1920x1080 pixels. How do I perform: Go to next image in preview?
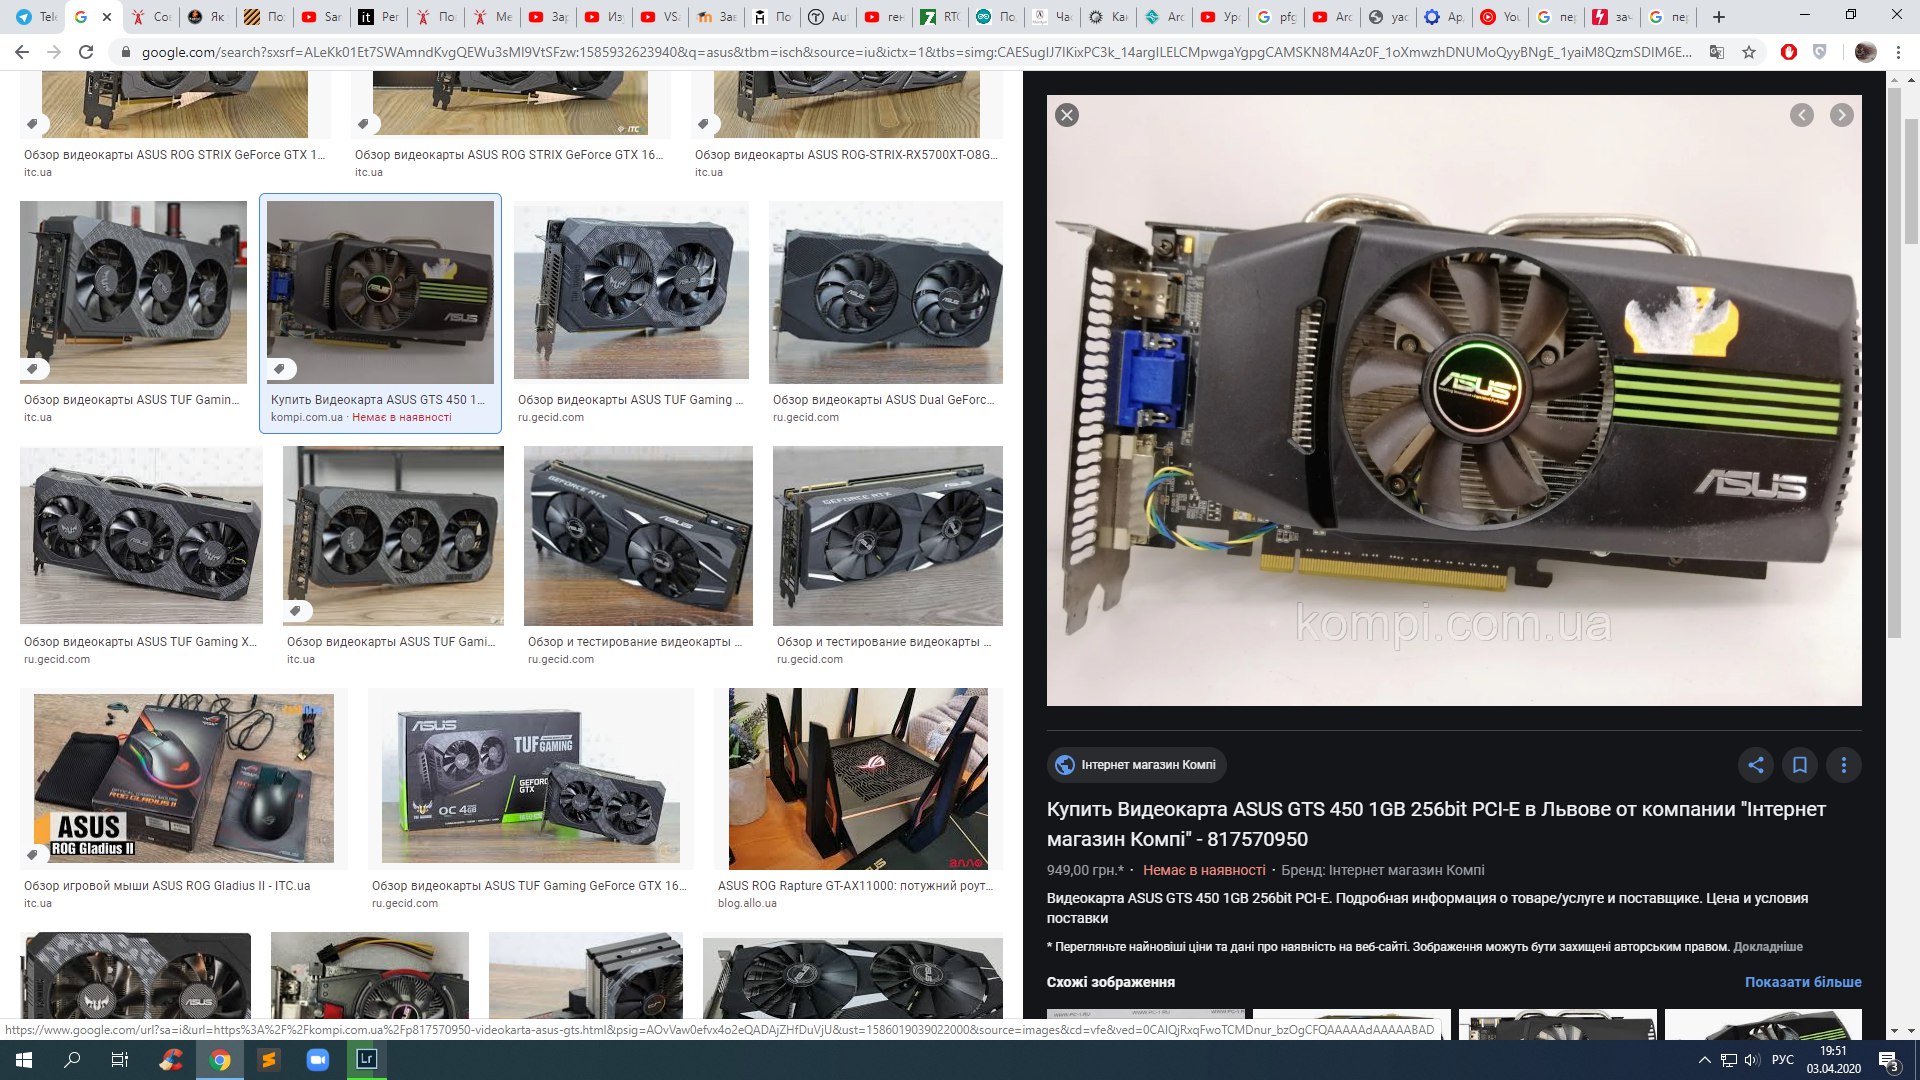coord(1842,115)
